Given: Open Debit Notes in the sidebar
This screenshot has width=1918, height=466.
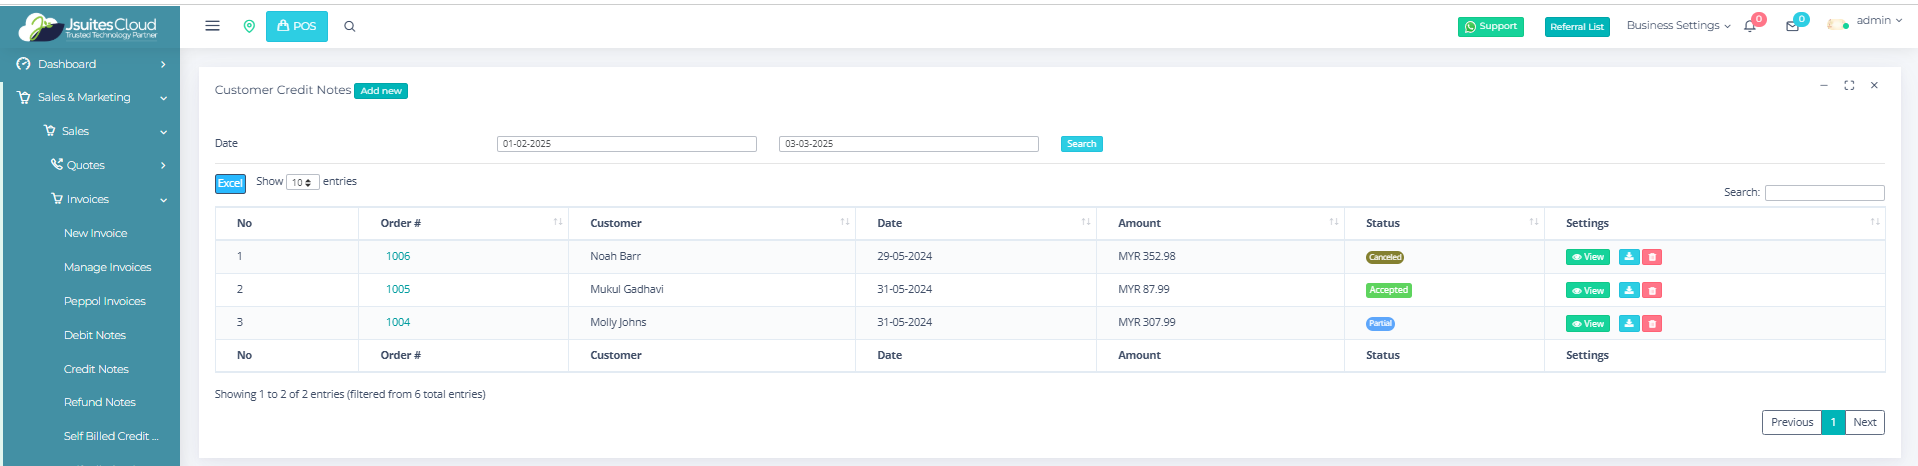Looking at the screenshot, I should pos(95,335).
